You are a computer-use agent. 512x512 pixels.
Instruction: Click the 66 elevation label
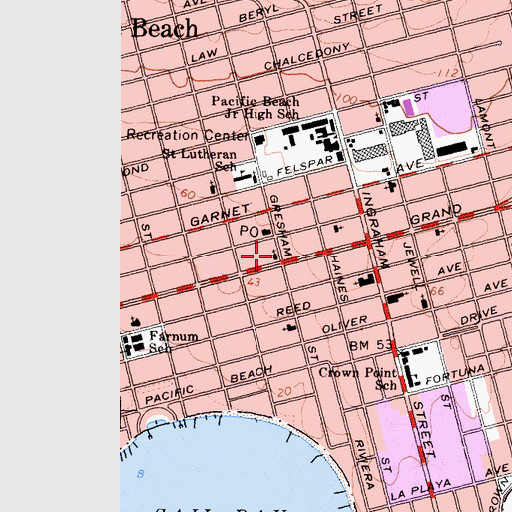click(x=437, y=291)
